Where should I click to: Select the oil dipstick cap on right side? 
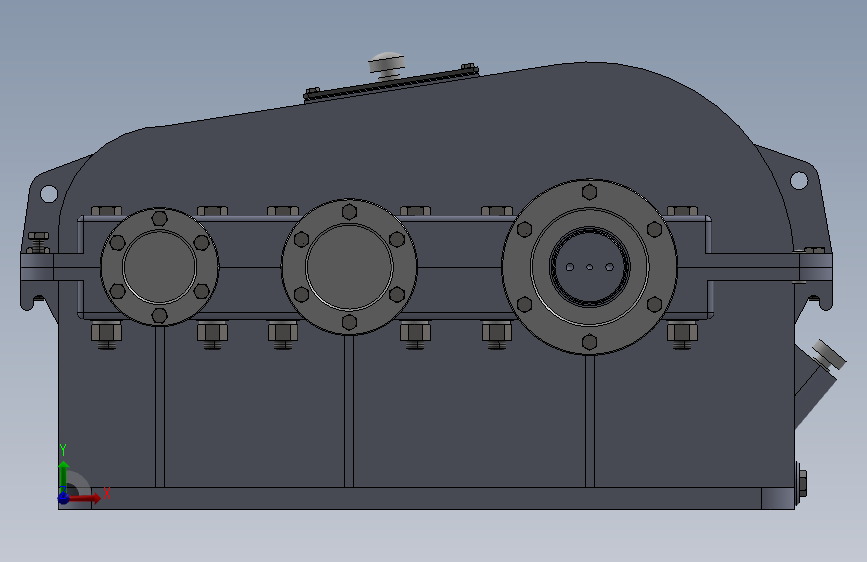829,355
